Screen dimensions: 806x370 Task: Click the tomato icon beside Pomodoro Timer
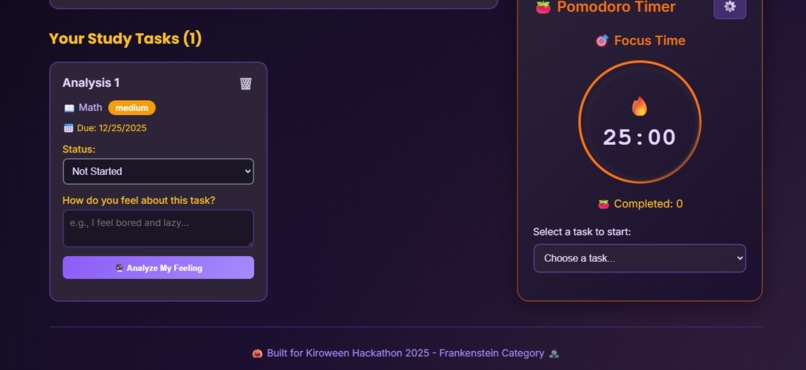[543, 7]
